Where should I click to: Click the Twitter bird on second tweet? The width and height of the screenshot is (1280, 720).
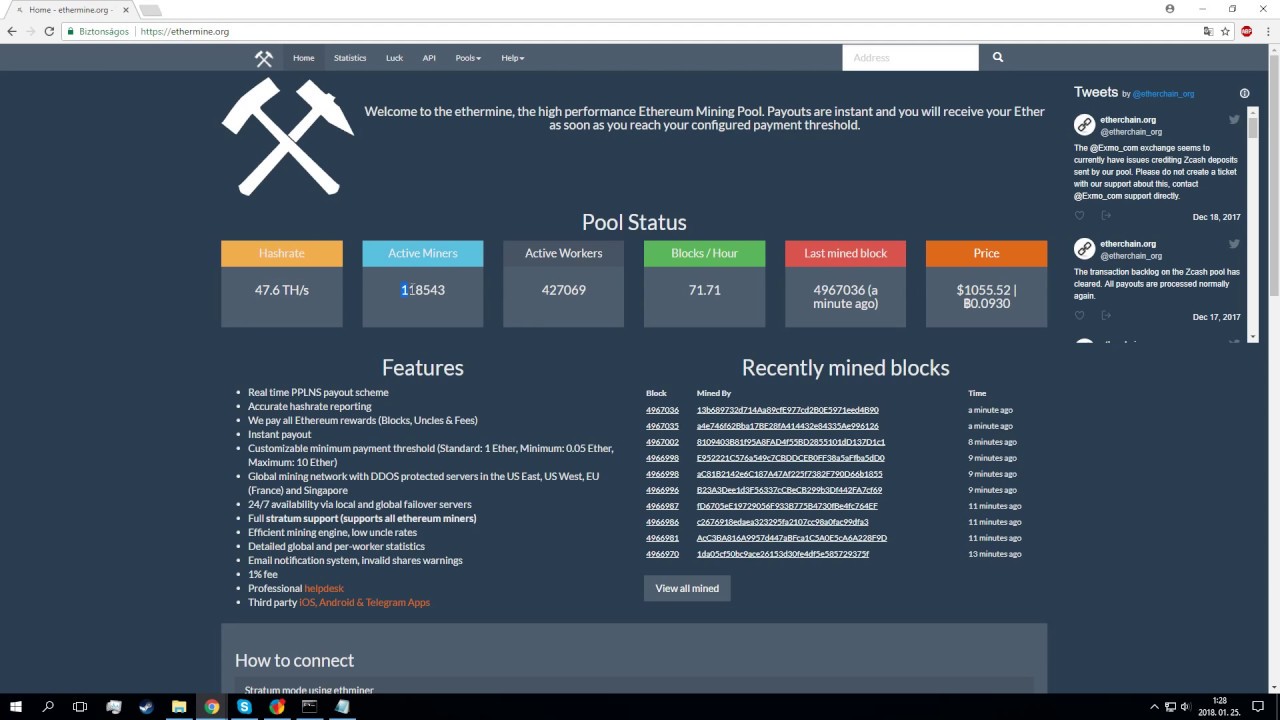click(x=1235, y=243)
